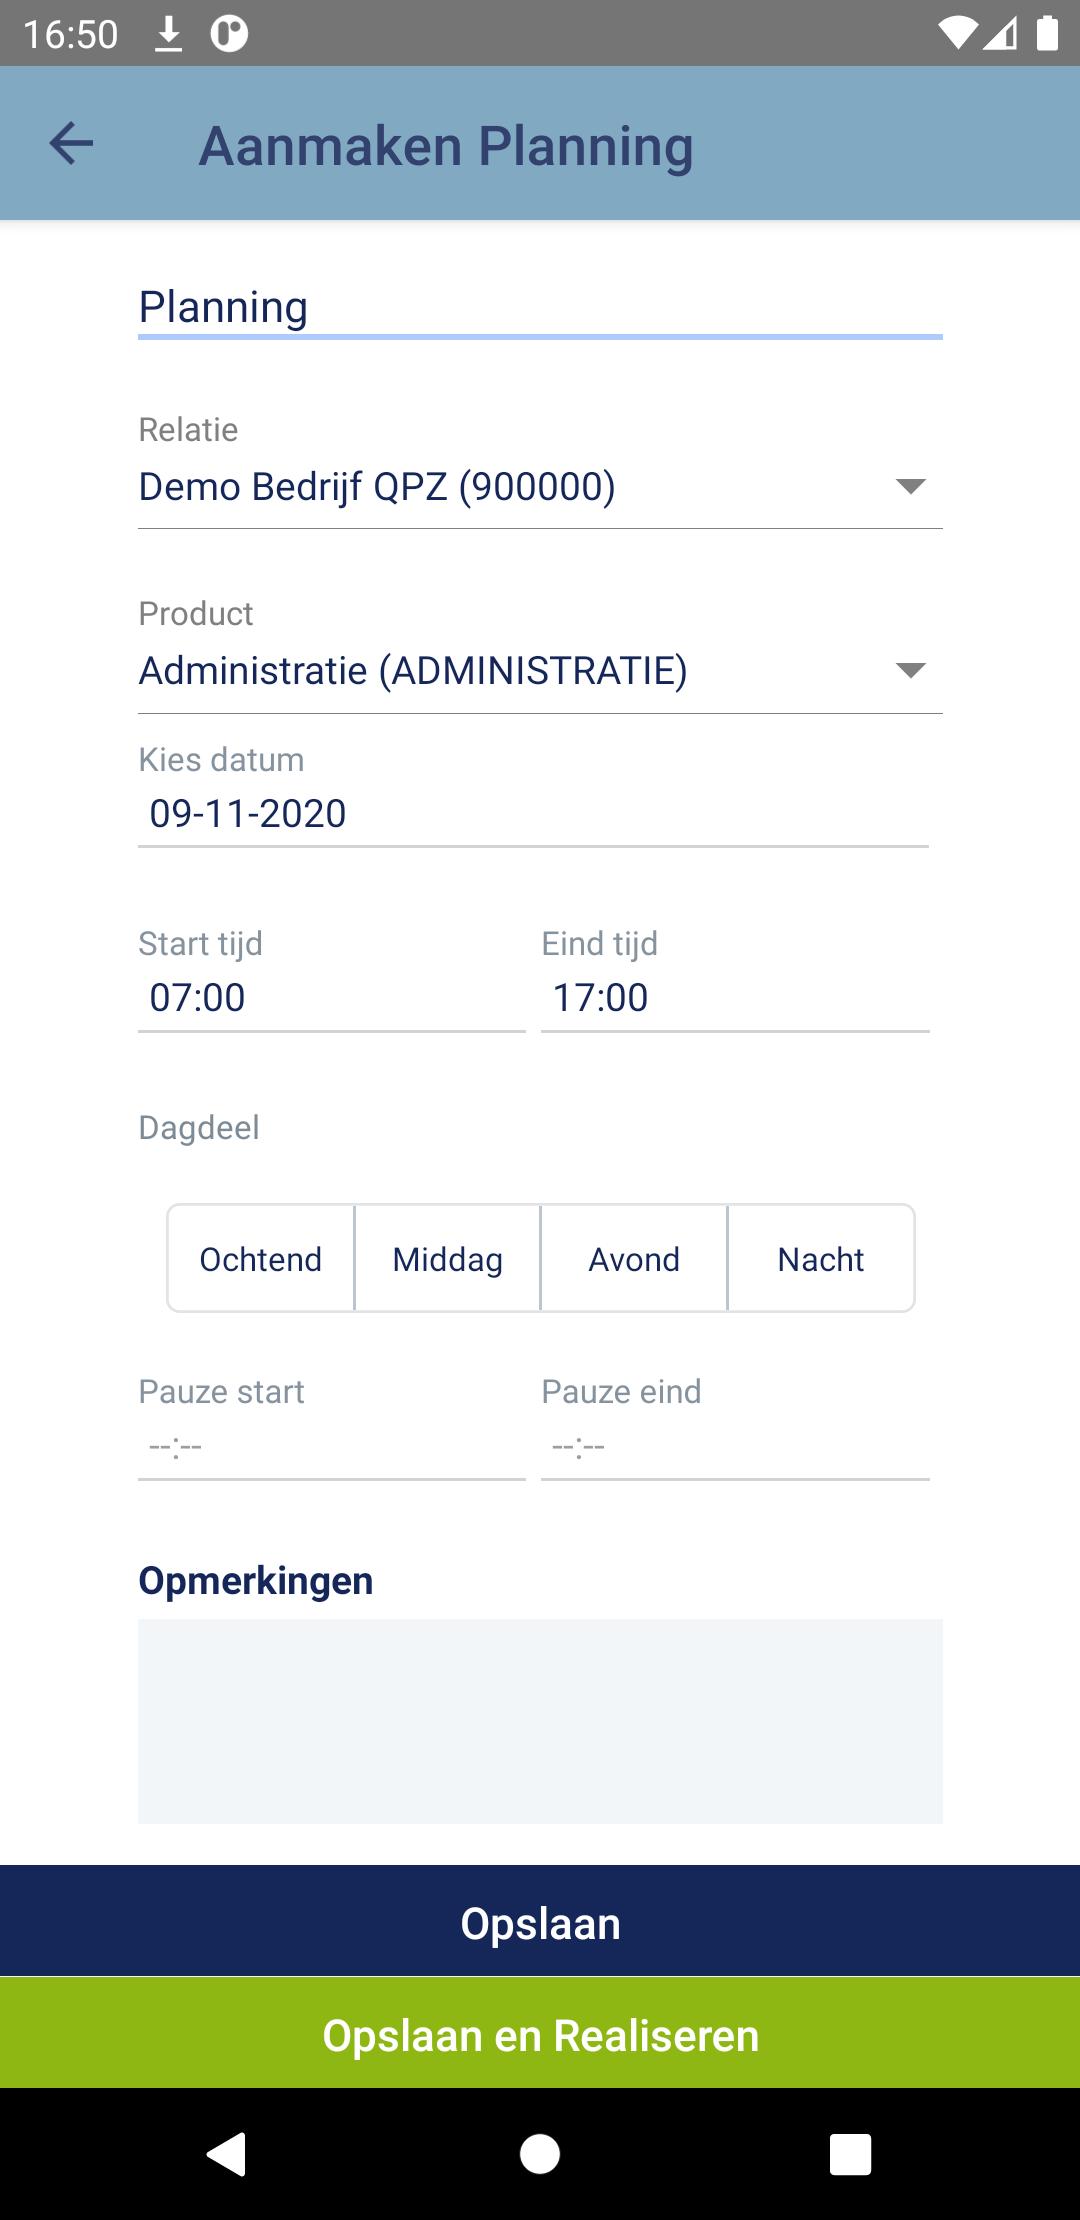Tap the Android recent apps square button
Image resolution: width=1080 pixels, height=2220 pixels.
851,2153
